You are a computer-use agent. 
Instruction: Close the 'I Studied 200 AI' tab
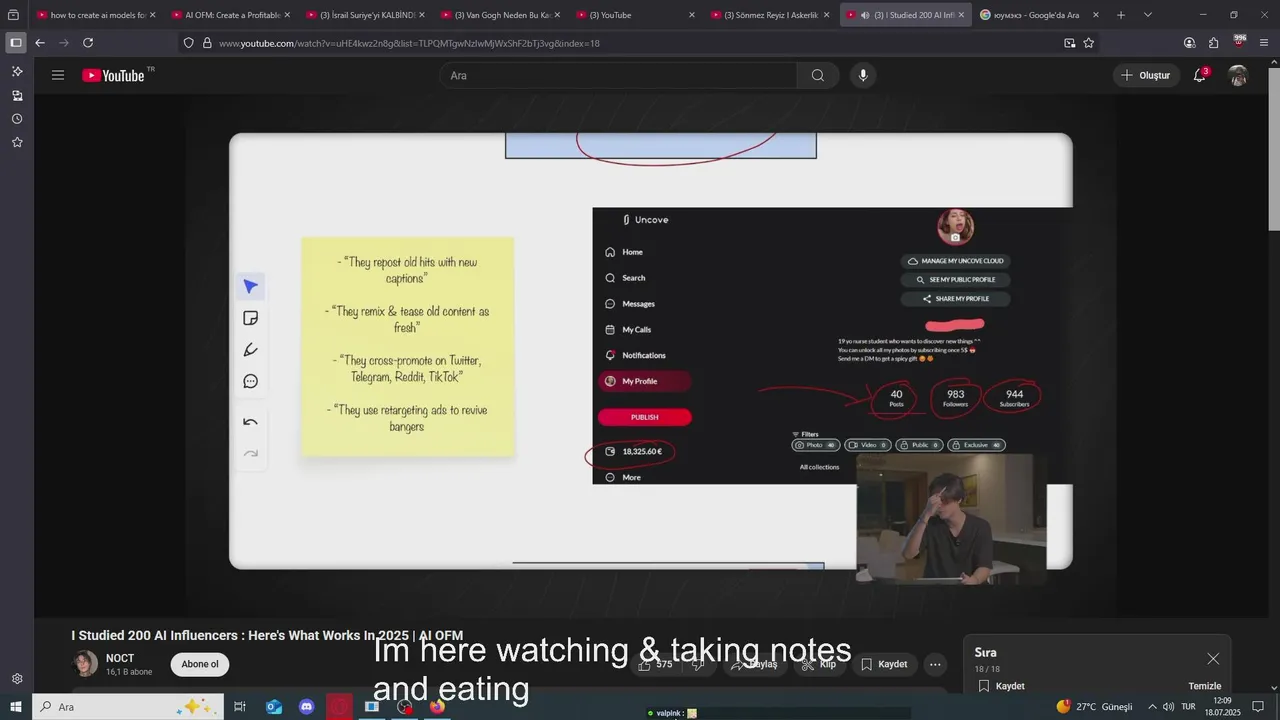[962, 15]
